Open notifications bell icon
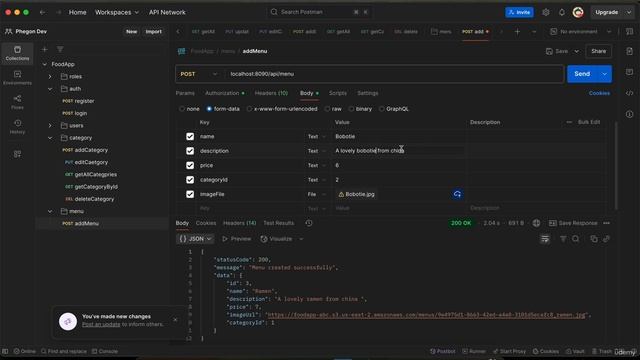This screenshot has height=360, width=640. tap(562, 12)
